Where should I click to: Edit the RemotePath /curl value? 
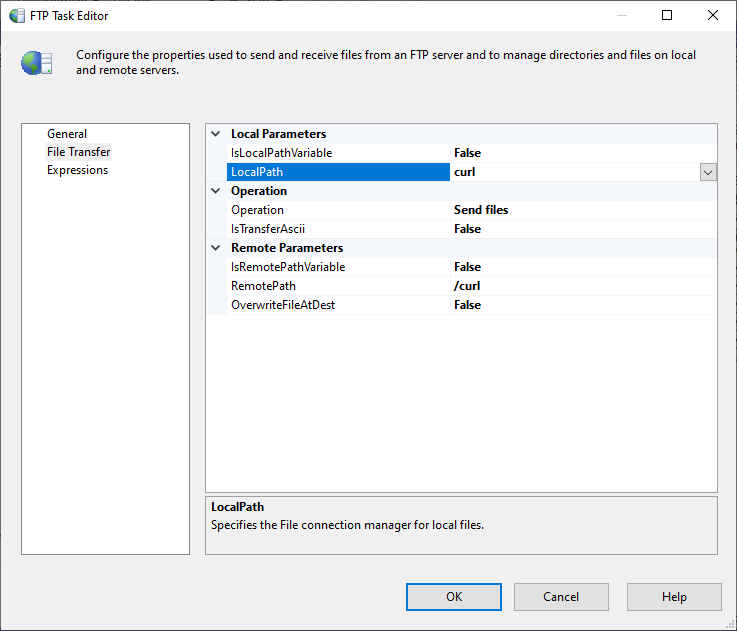467,286
